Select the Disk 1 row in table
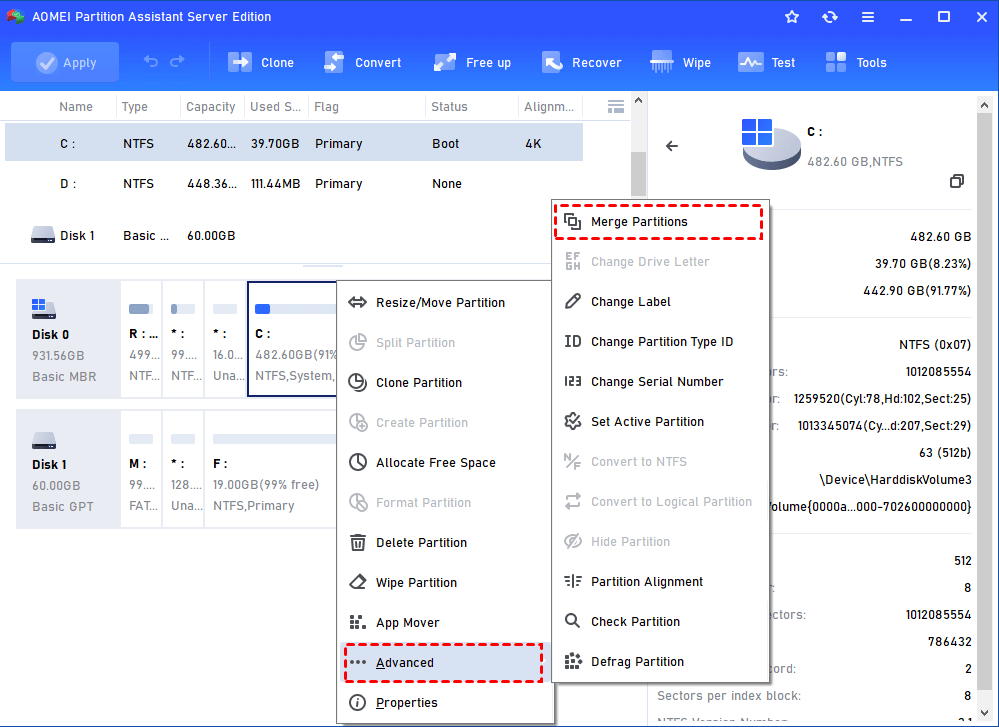 coord(294,236)
